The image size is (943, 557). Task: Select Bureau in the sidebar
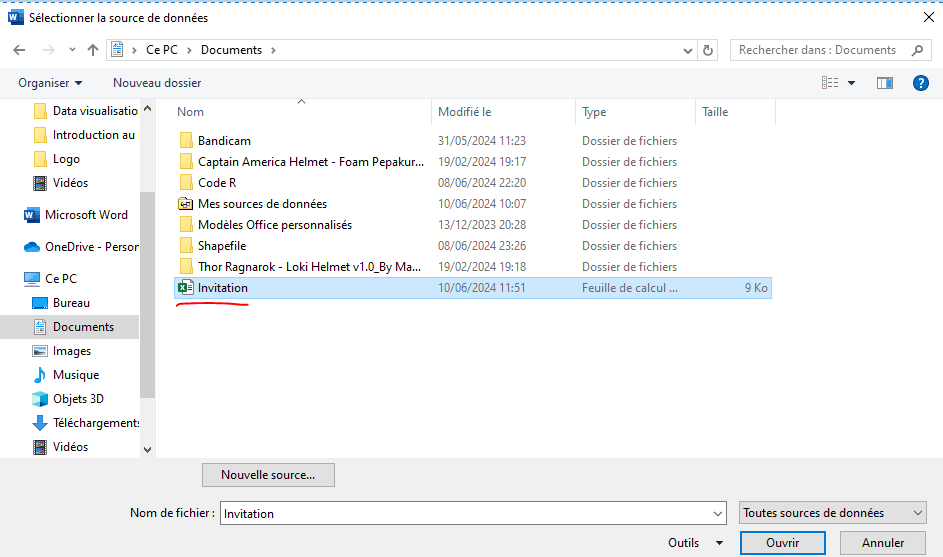(71, 303)
